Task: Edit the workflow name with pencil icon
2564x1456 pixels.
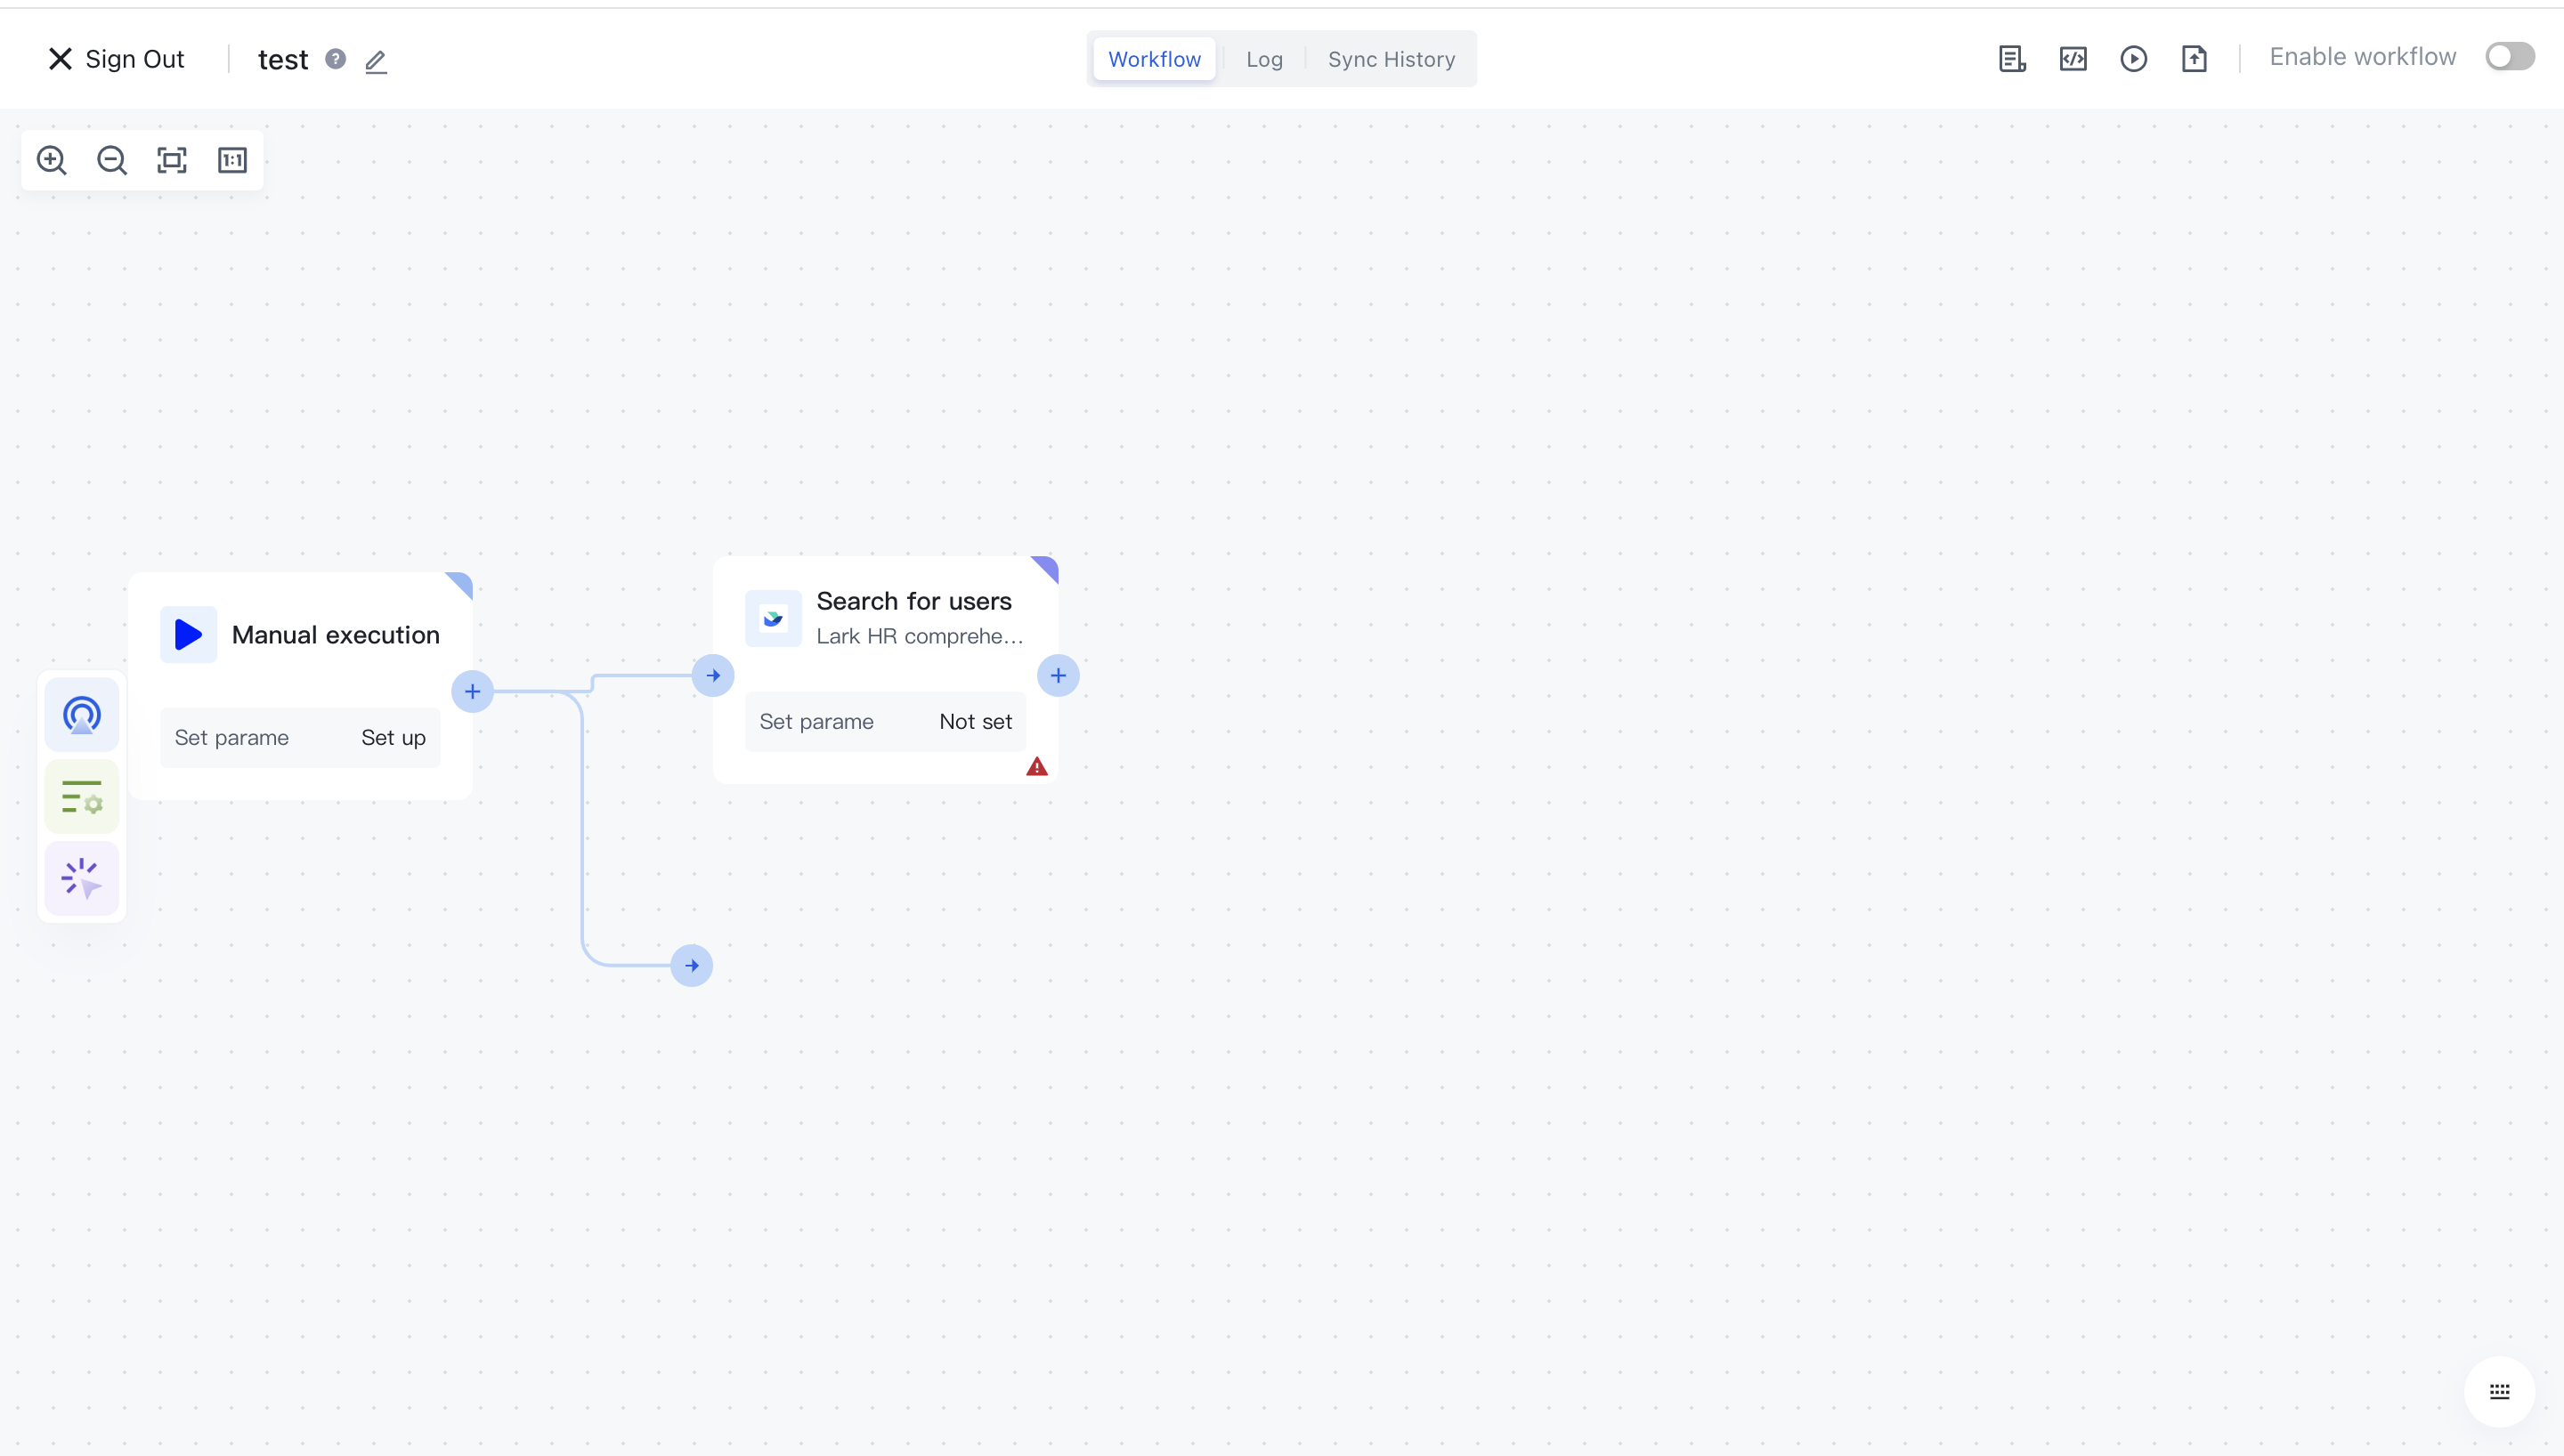Action: (376, 61)
